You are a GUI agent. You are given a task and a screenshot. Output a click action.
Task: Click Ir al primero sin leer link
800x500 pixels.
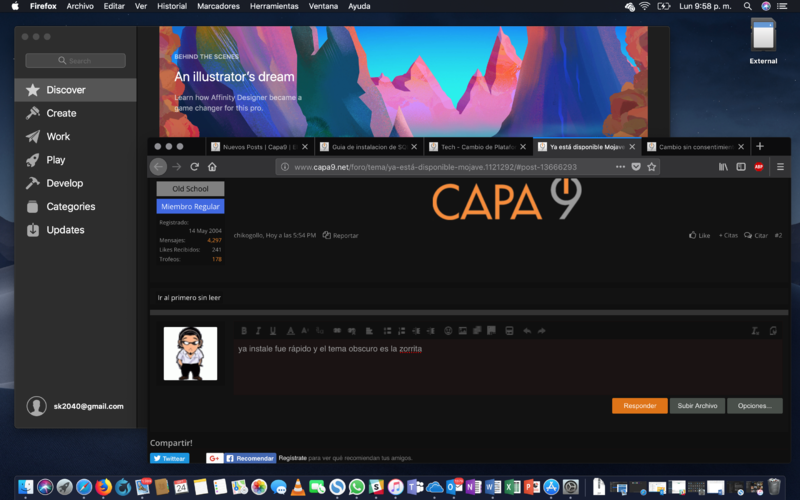(x=189, y=297)
